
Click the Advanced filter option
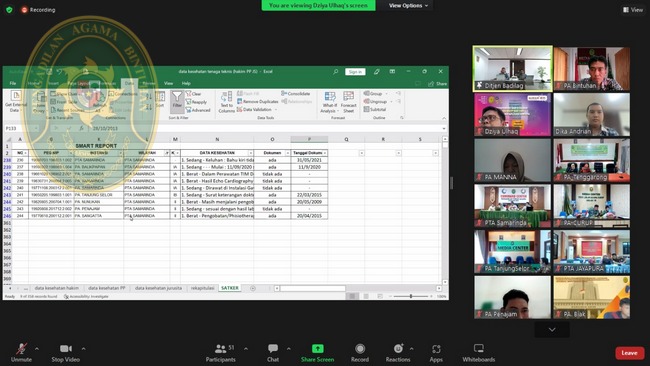[x=198, y=110]
